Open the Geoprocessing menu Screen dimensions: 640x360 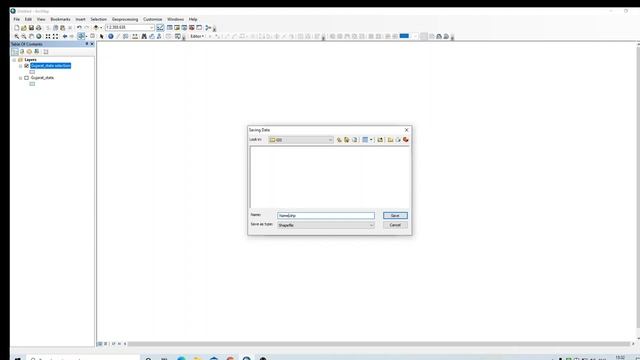click(x=125, y=19)
